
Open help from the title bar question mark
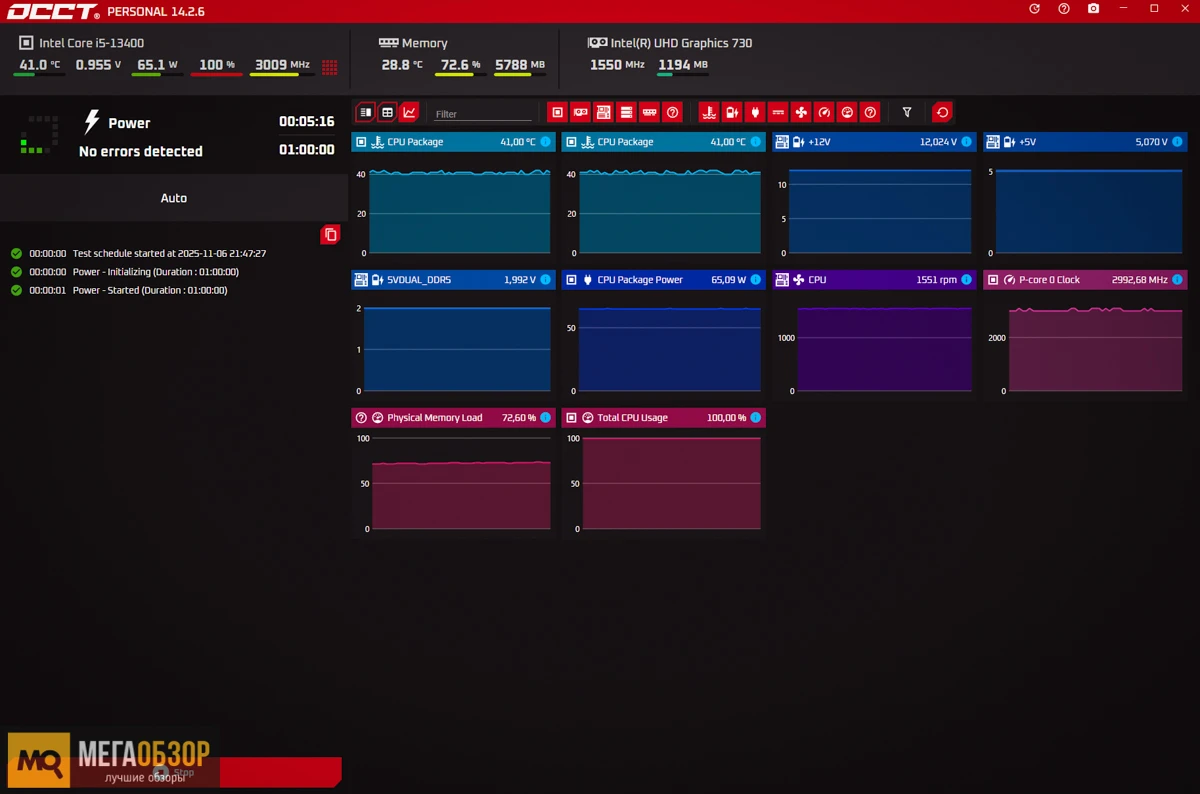[1064, 9]
